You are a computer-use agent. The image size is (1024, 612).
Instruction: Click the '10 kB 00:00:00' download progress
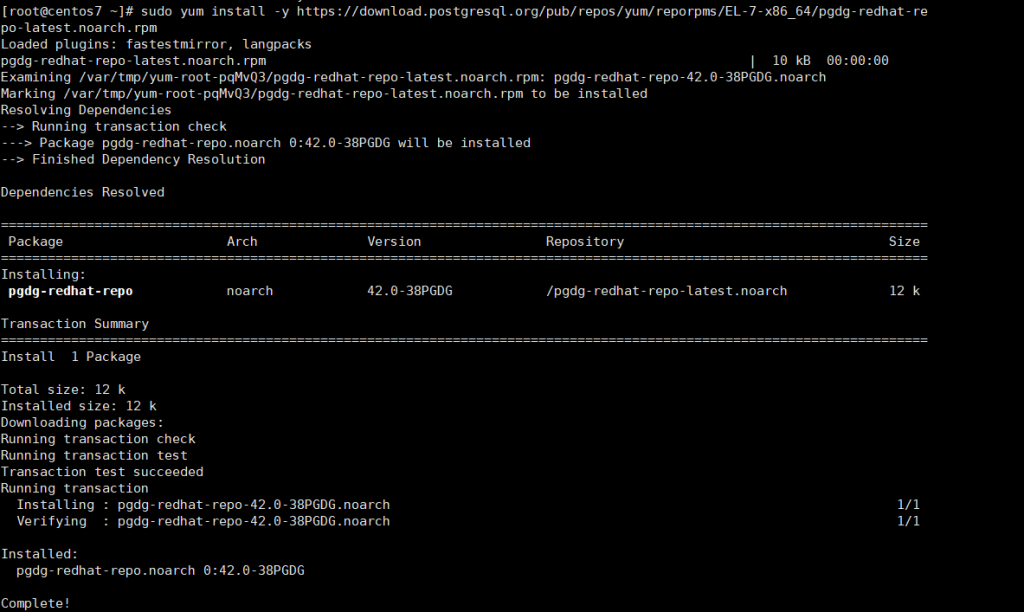[830, 61]
